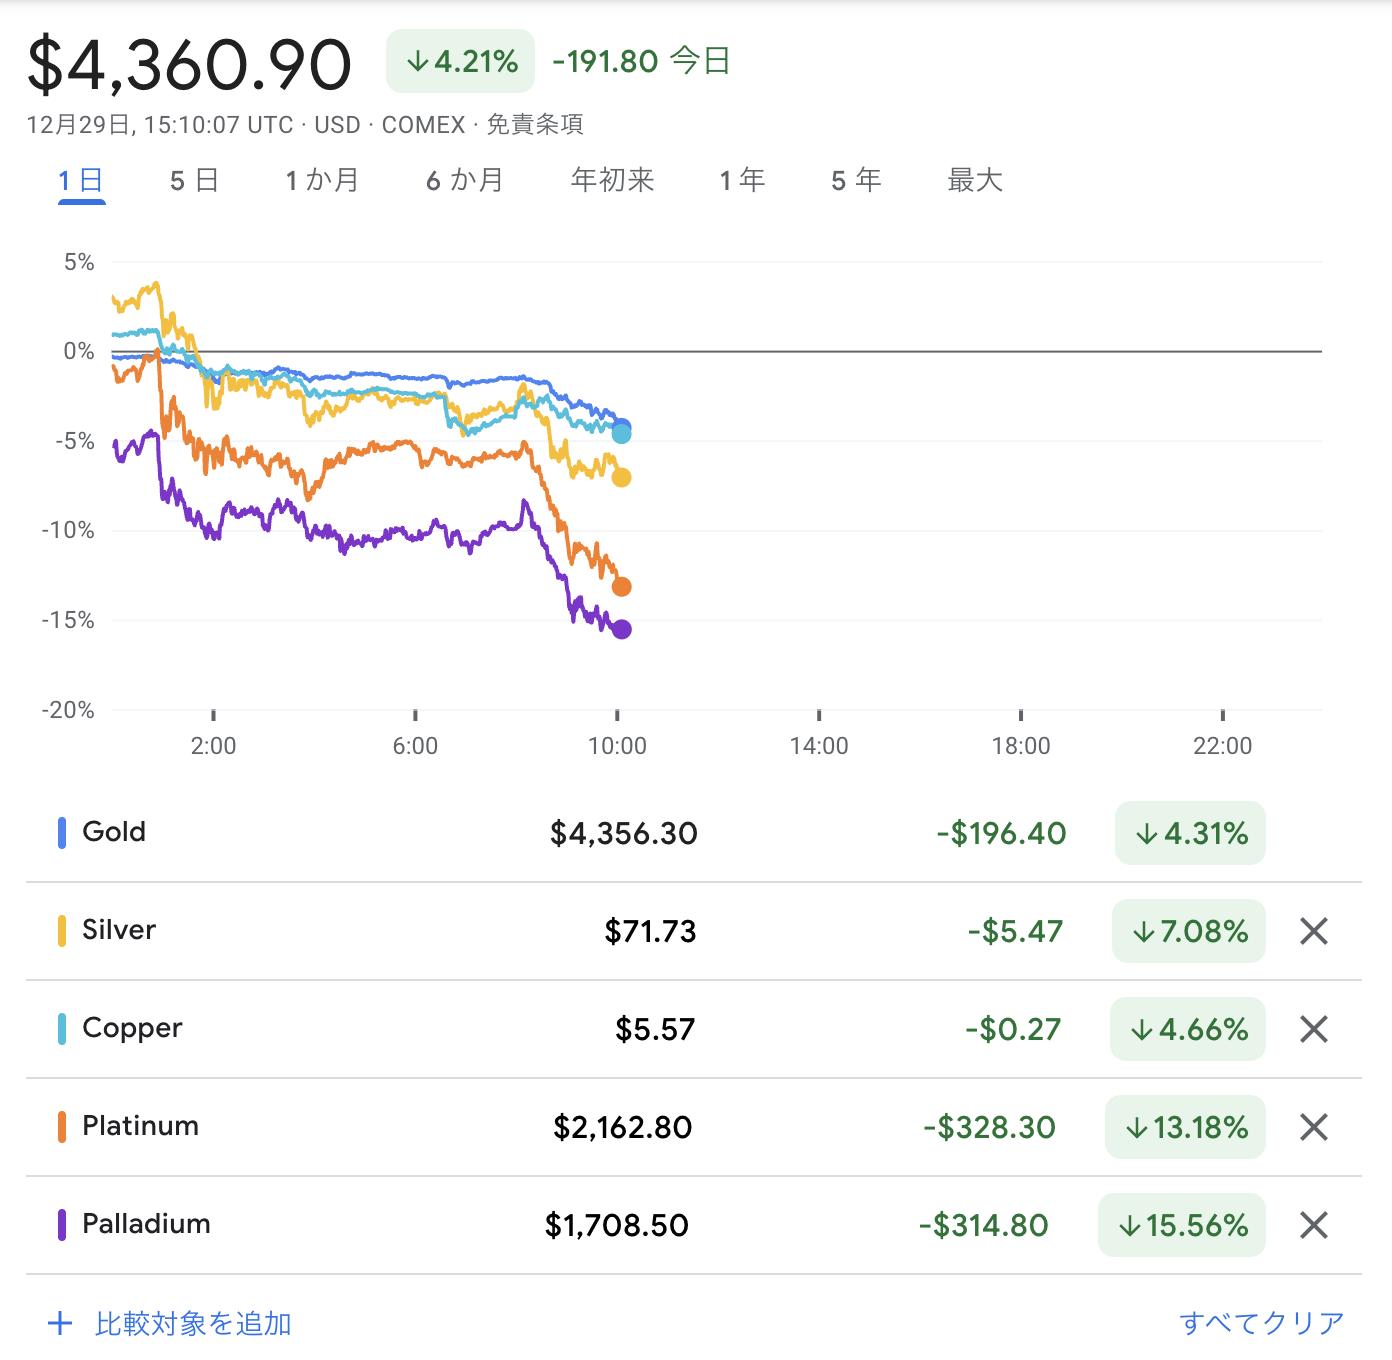
Task: Click the plus icon to add comparison
Action: point(60,1324)
